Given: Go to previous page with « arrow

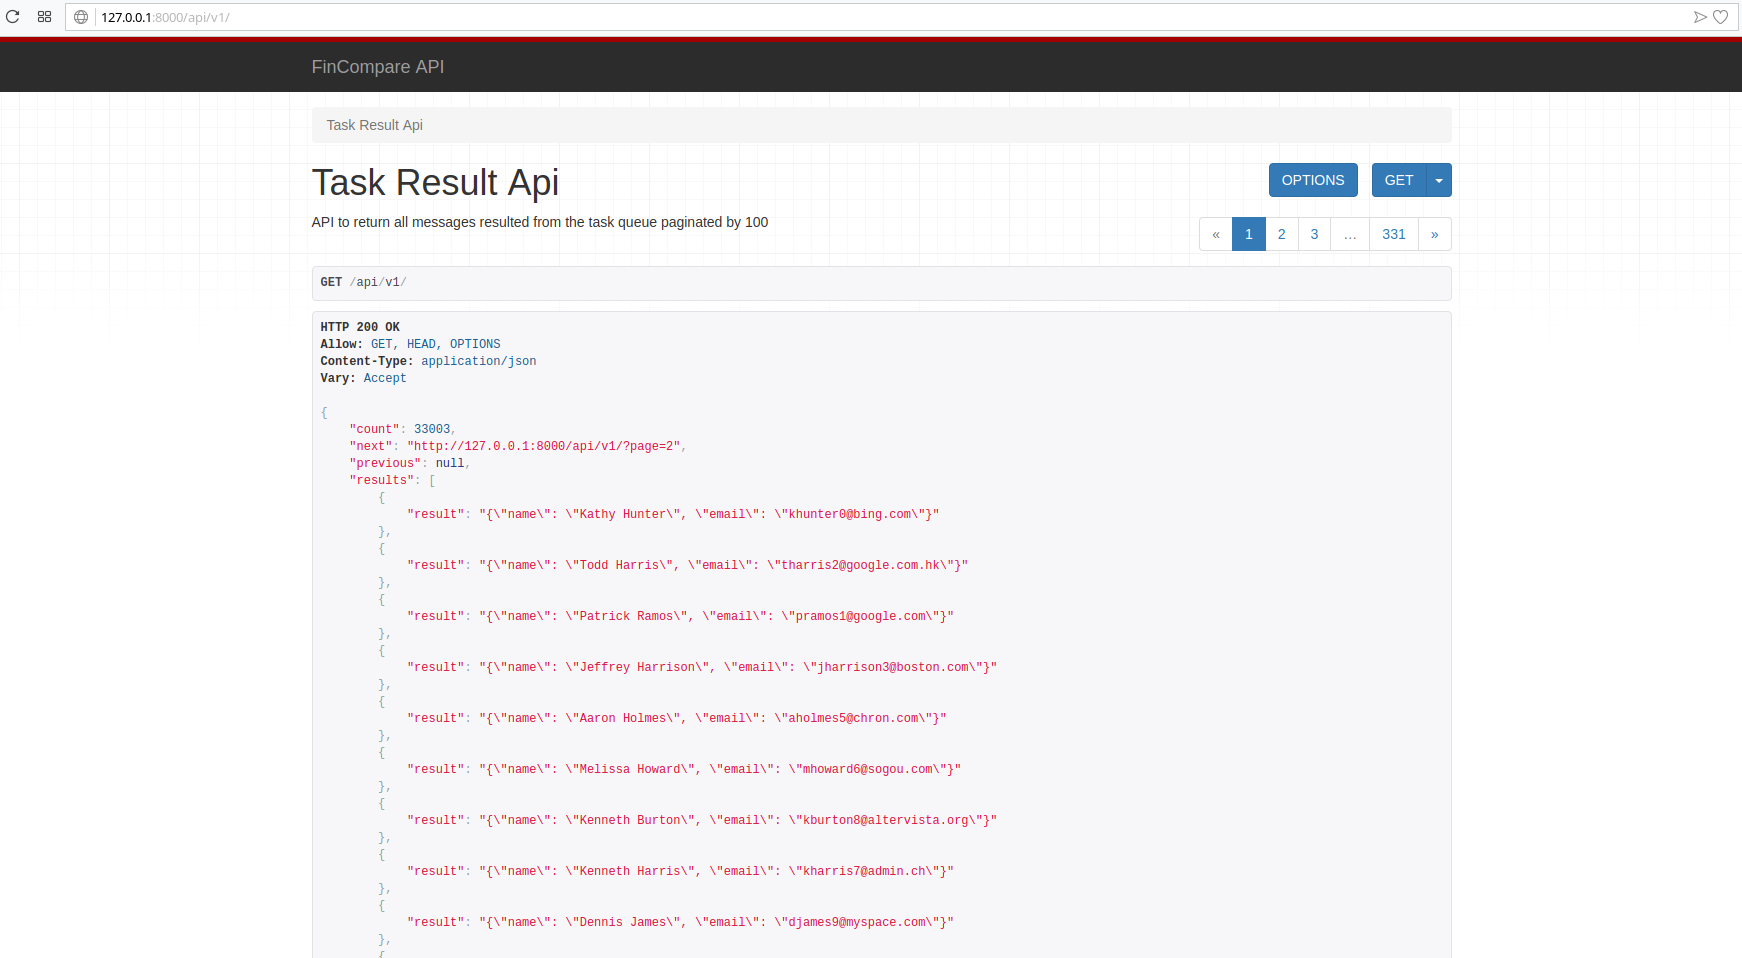Looking at the screenshot, I should tap(1216, 234).
